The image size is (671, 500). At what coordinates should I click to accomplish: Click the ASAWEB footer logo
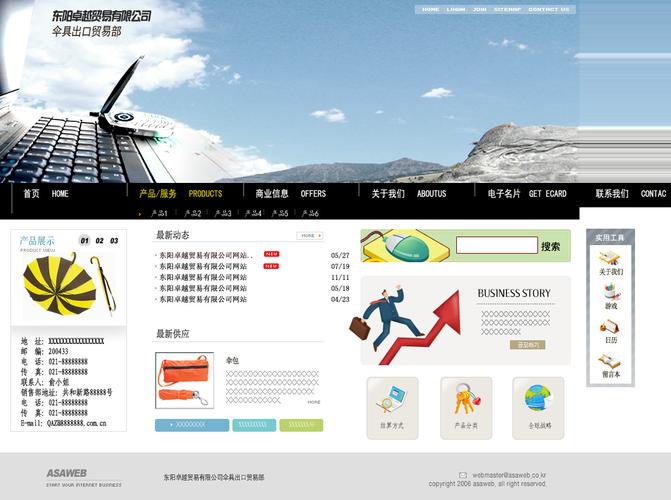(x=67, y=473)
